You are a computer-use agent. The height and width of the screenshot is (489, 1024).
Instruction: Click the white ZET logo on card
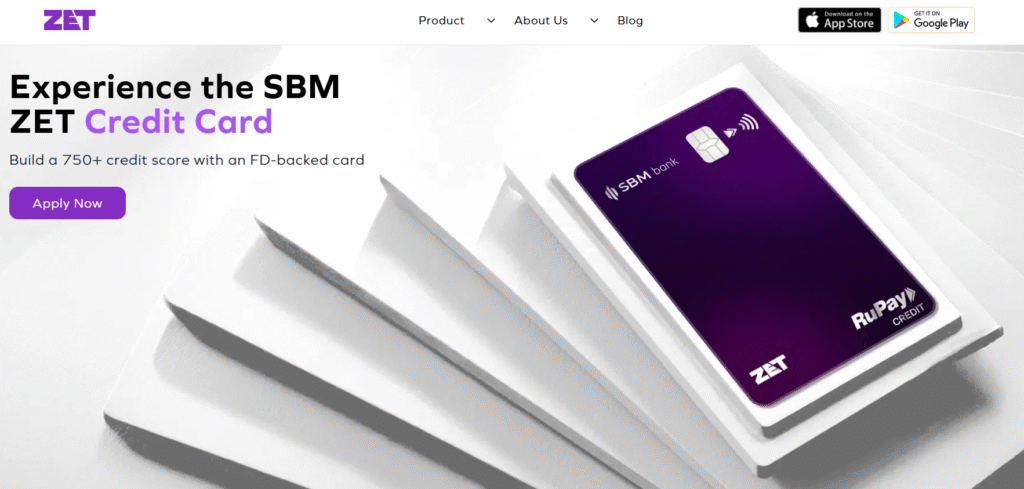point(769,371)
